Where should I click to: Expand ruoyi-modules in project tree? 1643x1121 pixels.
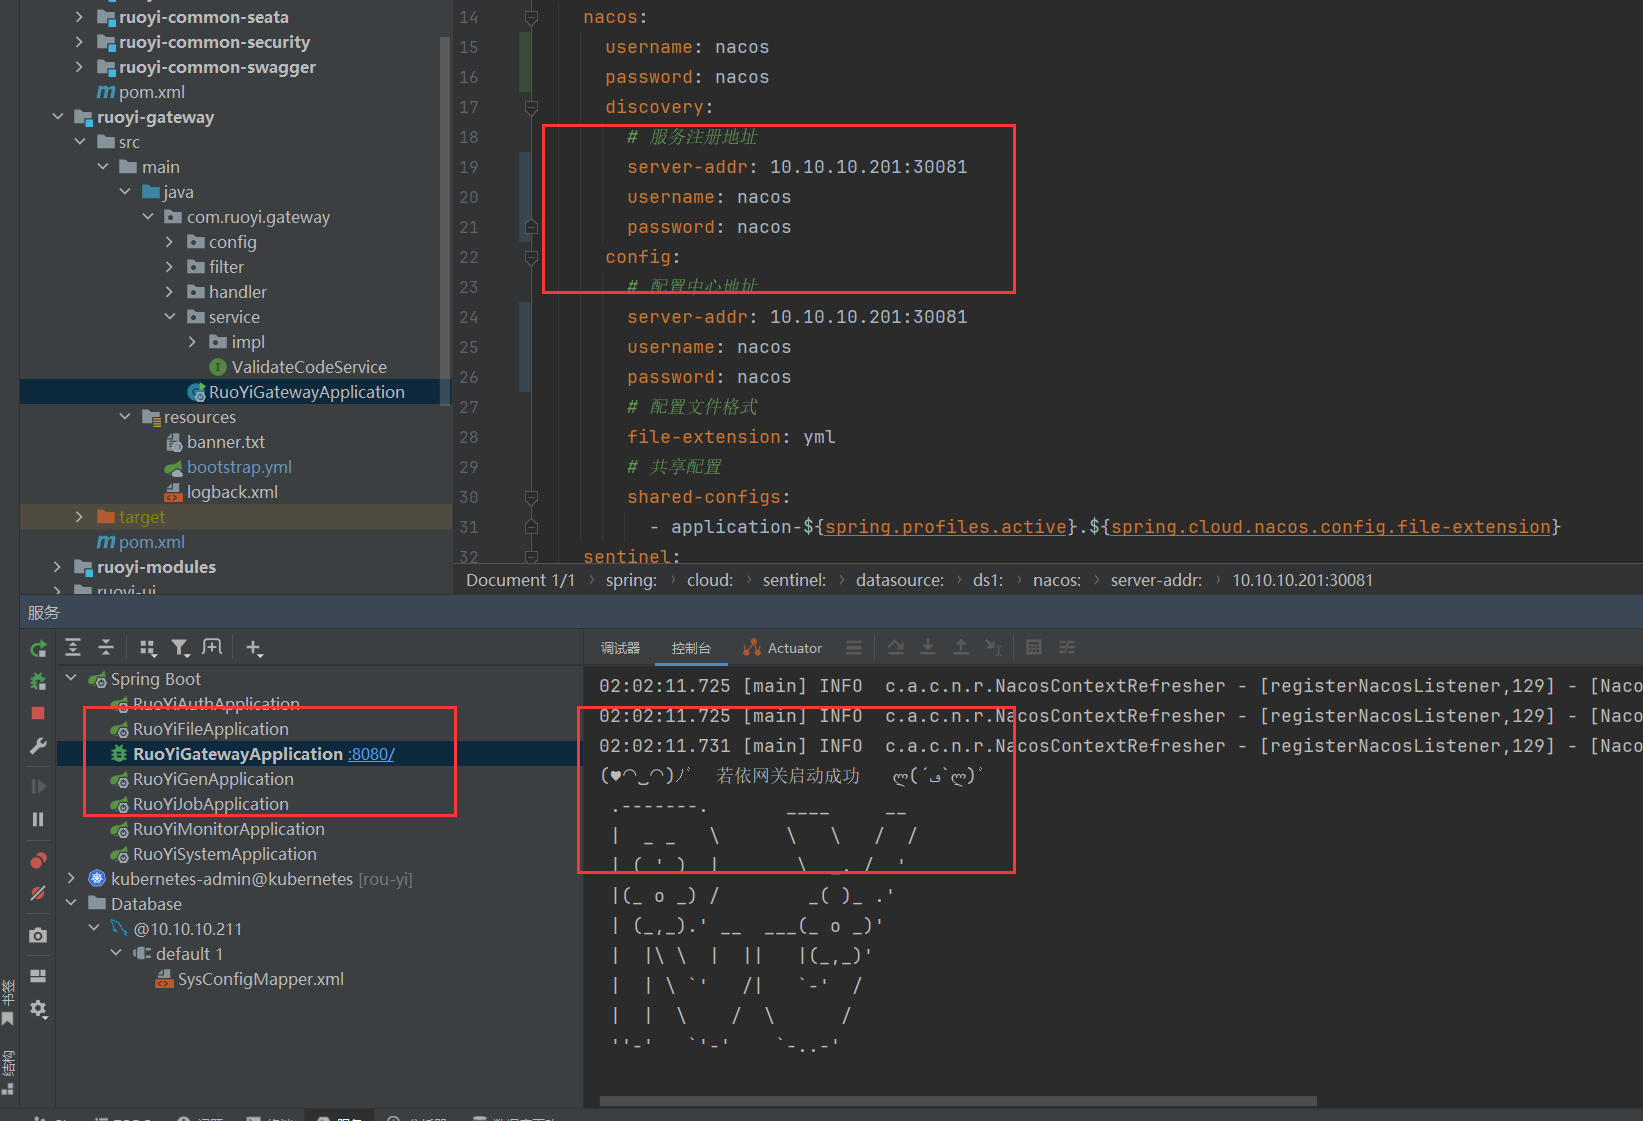point(57,567)
